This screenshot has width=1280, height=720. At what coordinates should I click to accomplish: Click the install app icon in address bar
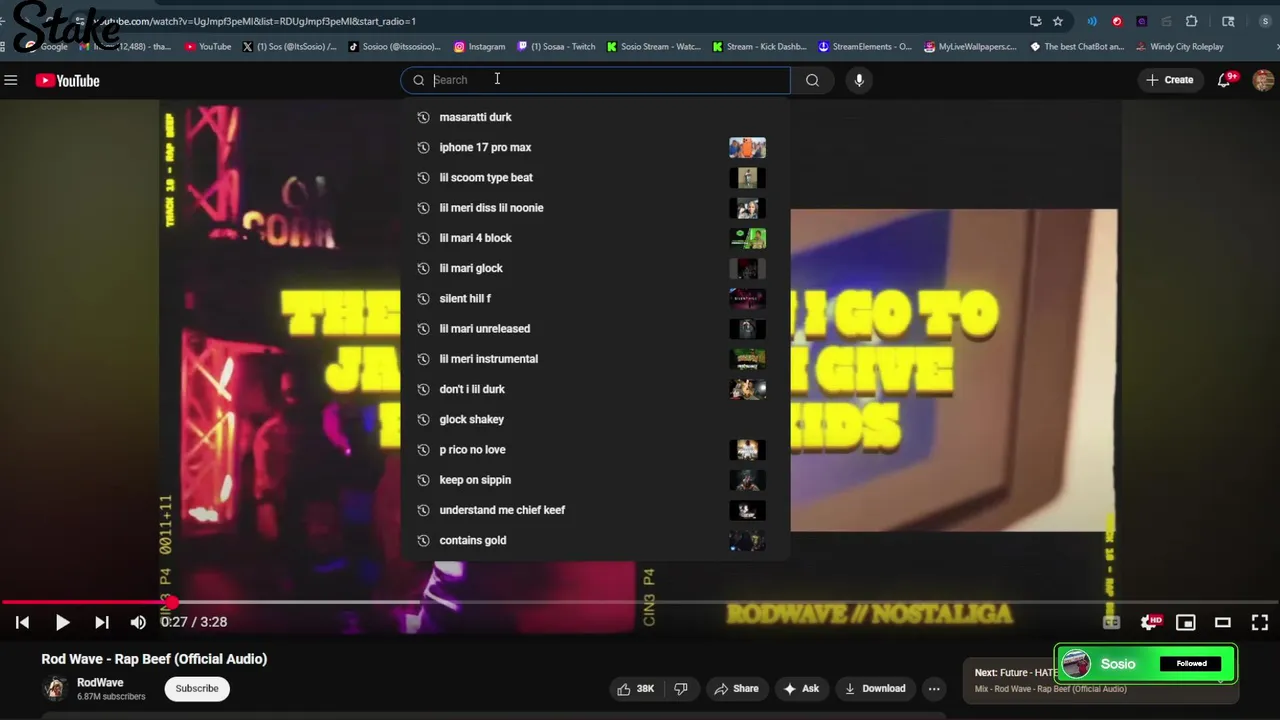[x=1036, y=21]
